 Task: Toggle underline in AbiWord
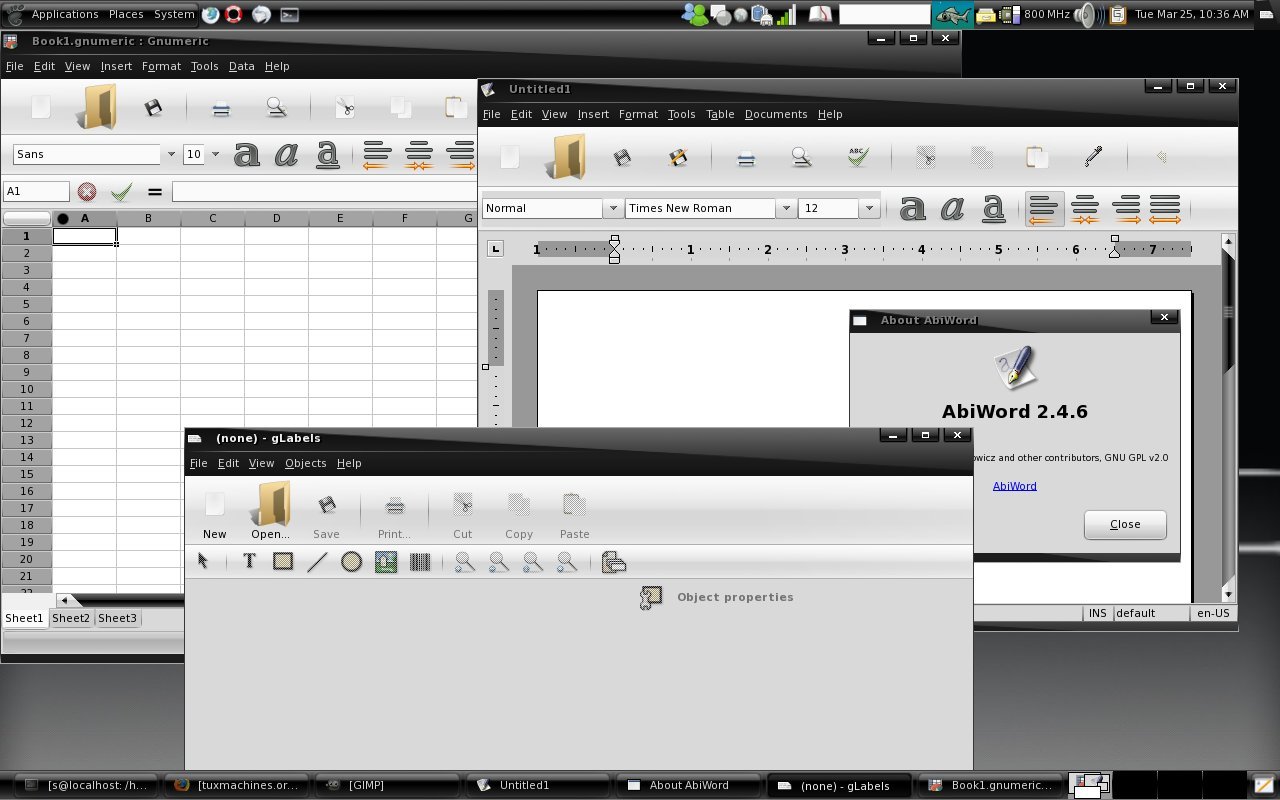[993, 208]
